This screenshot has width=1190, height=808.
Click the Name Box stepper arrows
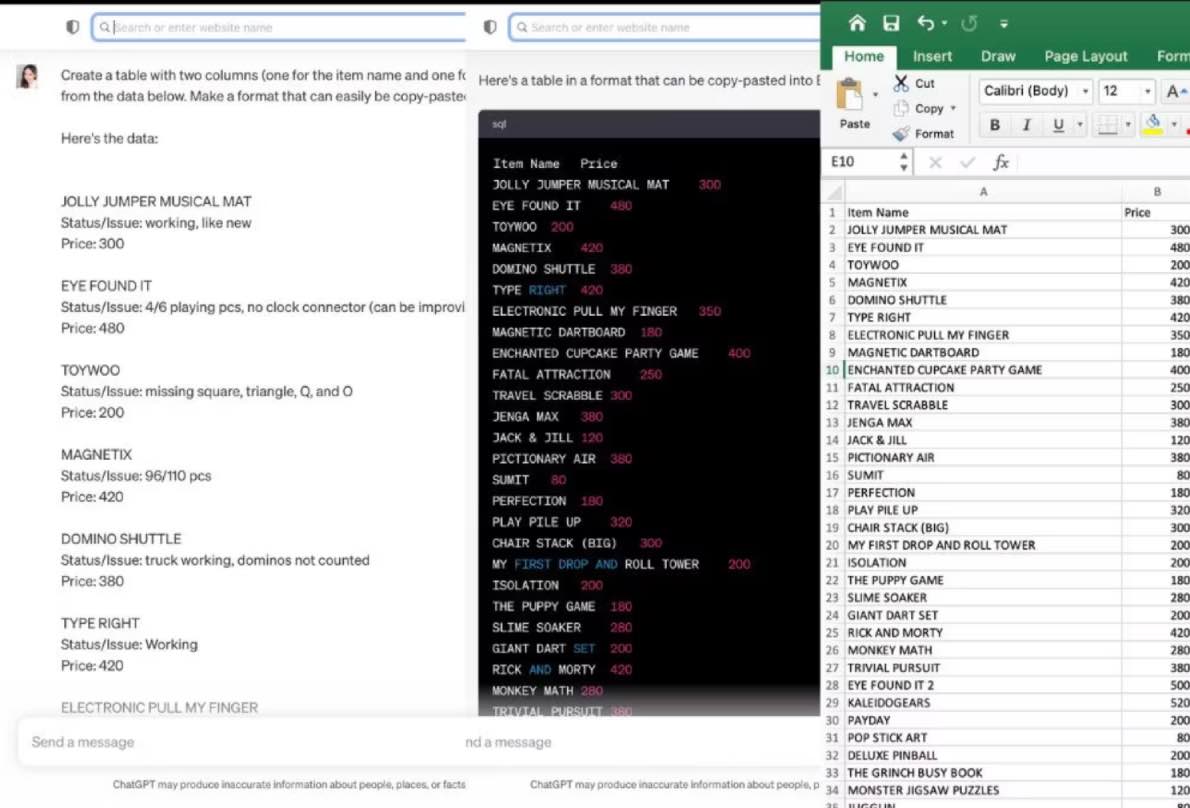903,162
